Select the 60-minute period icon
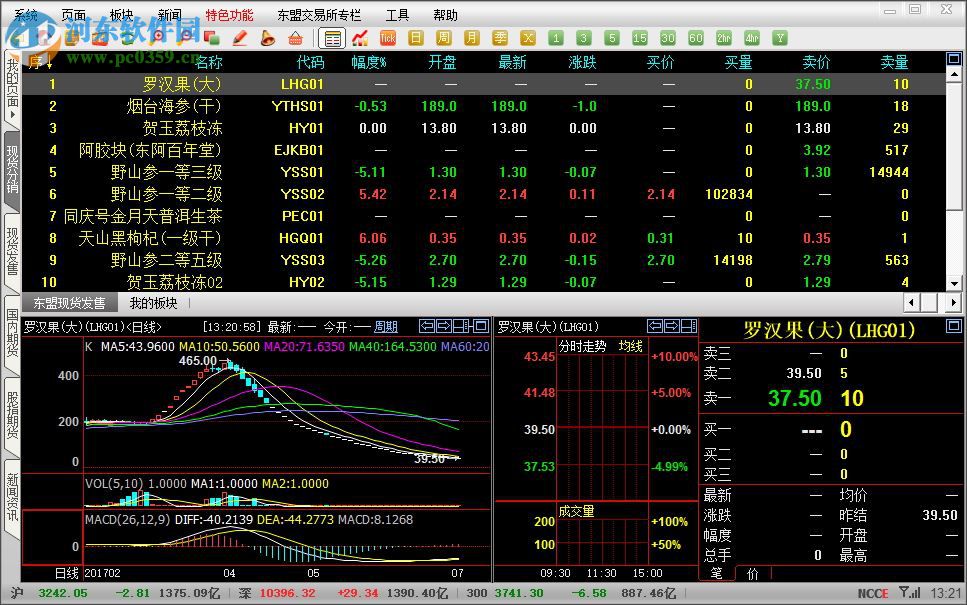Screen dimensions: 967x605 click(x=696, y=38)
